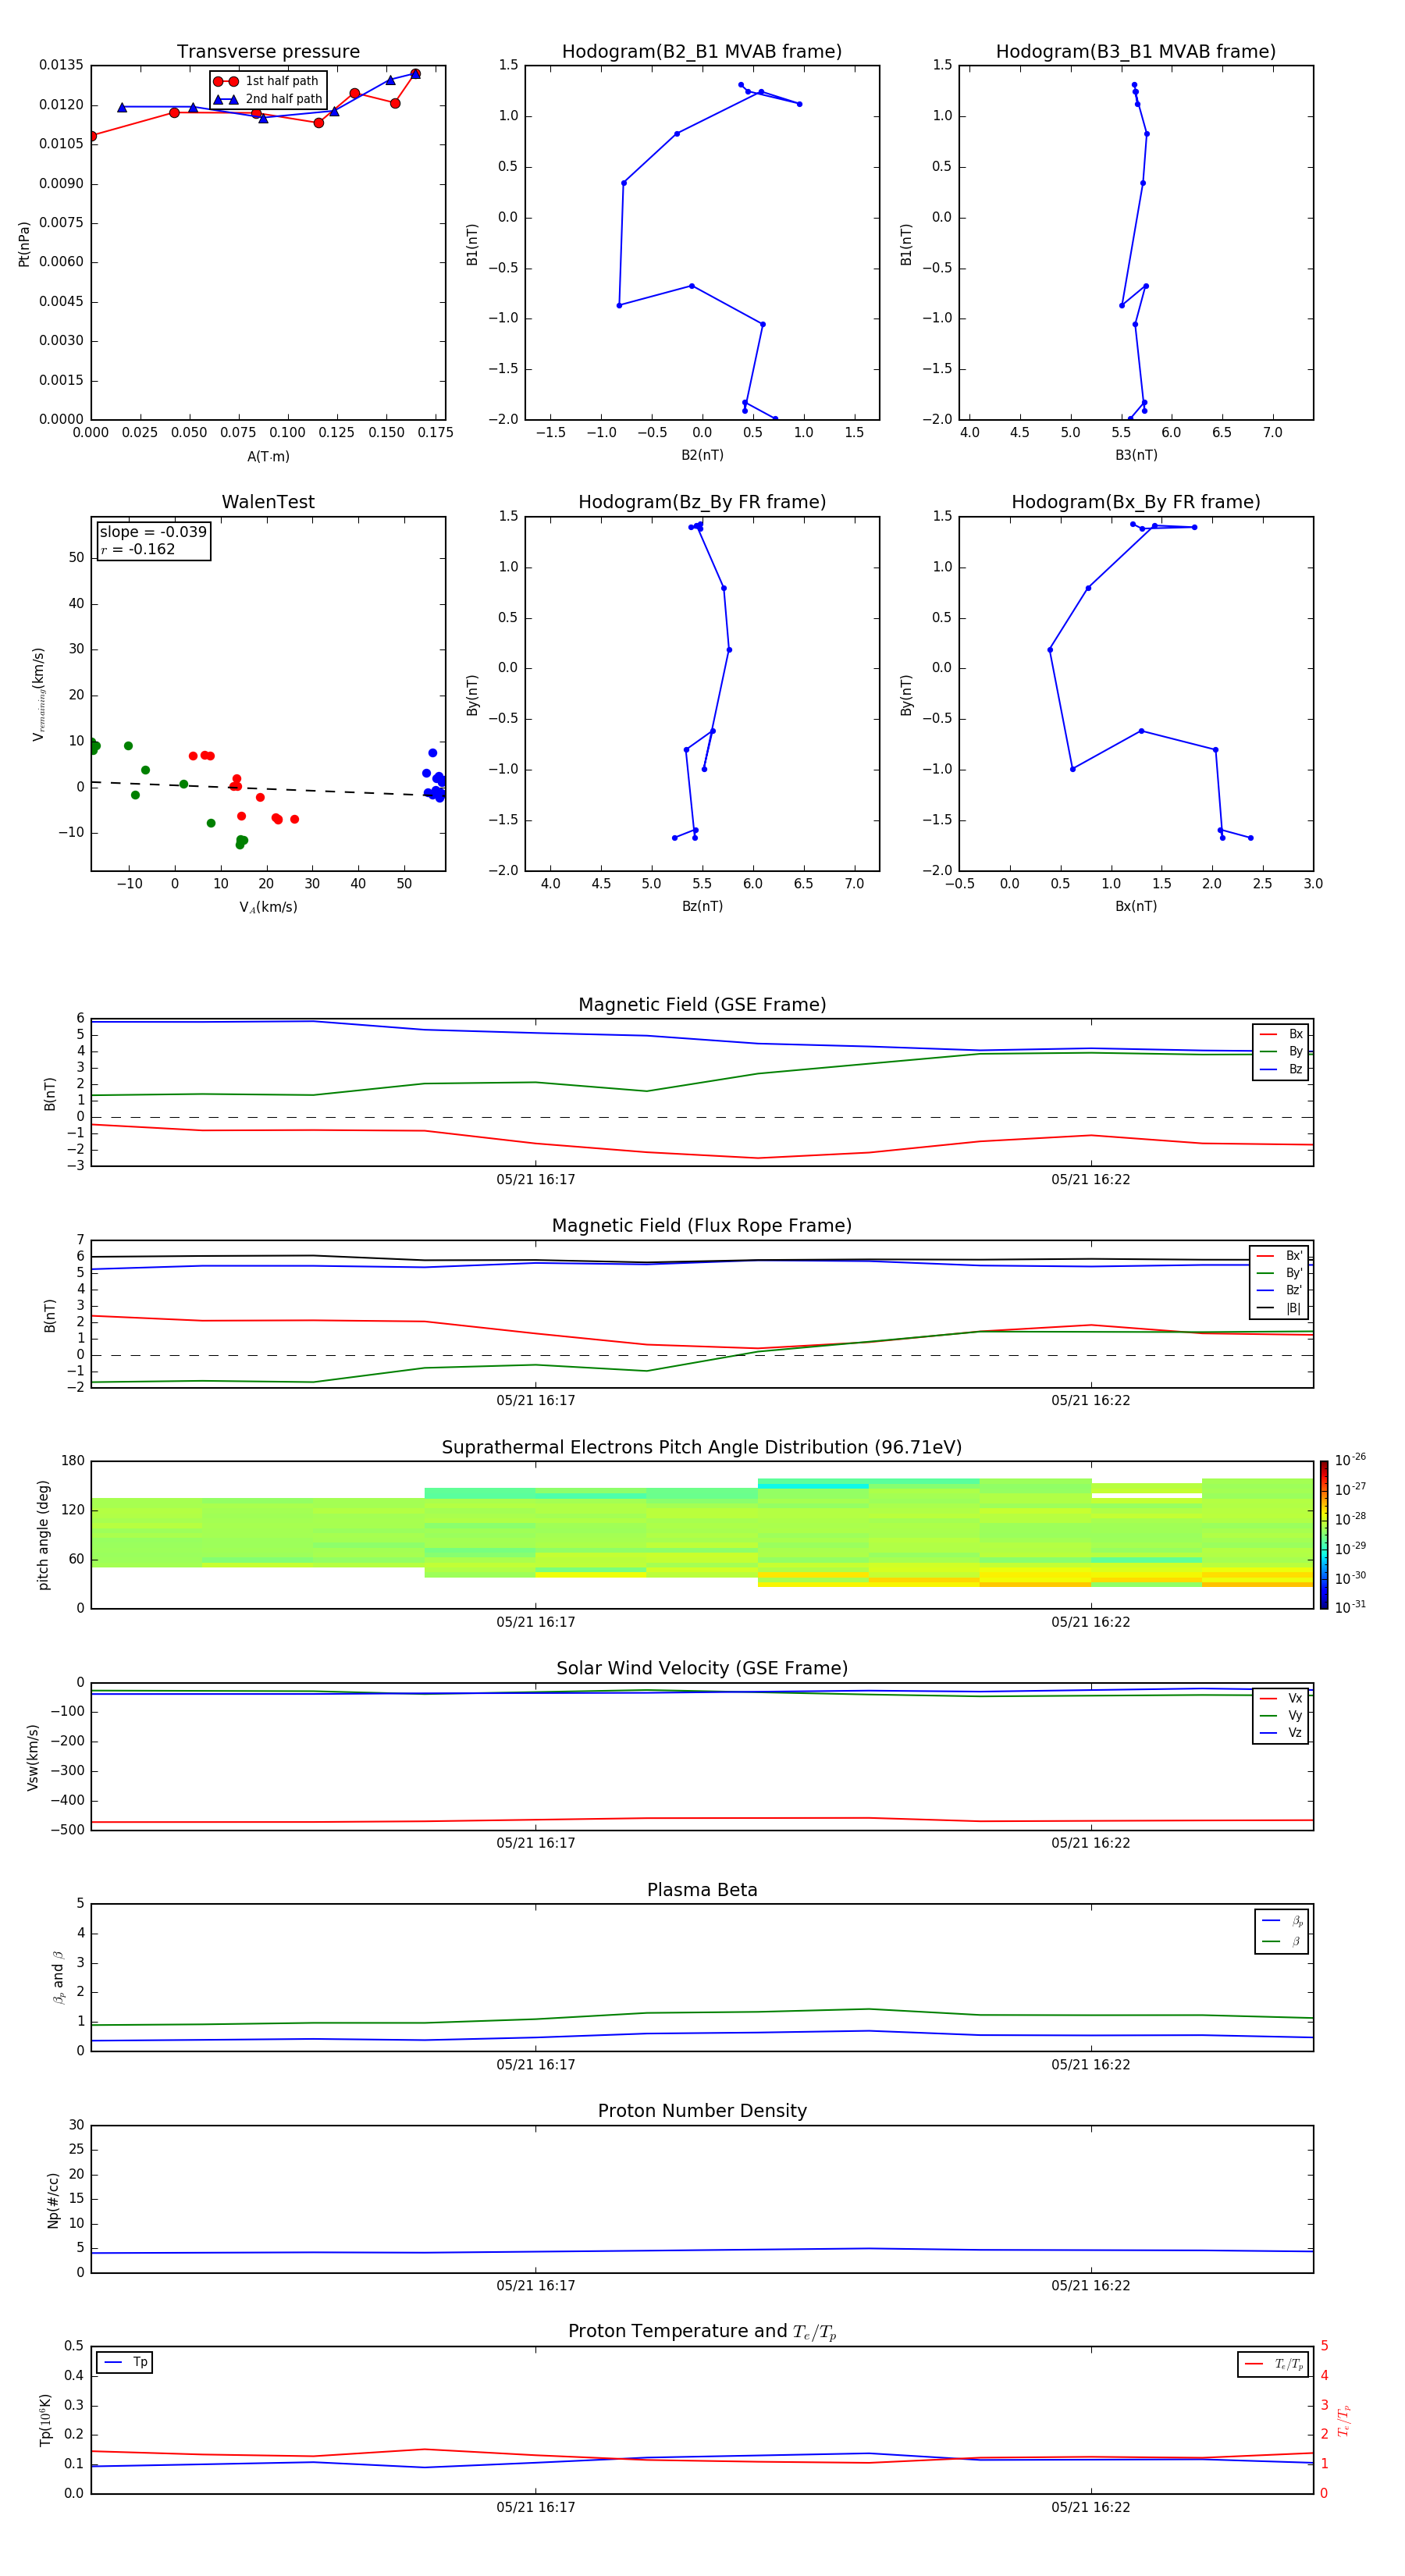
Task: Click 'Suprathermal Electrons Pitch Angle Distribution' title
Action: point(702,1448)
